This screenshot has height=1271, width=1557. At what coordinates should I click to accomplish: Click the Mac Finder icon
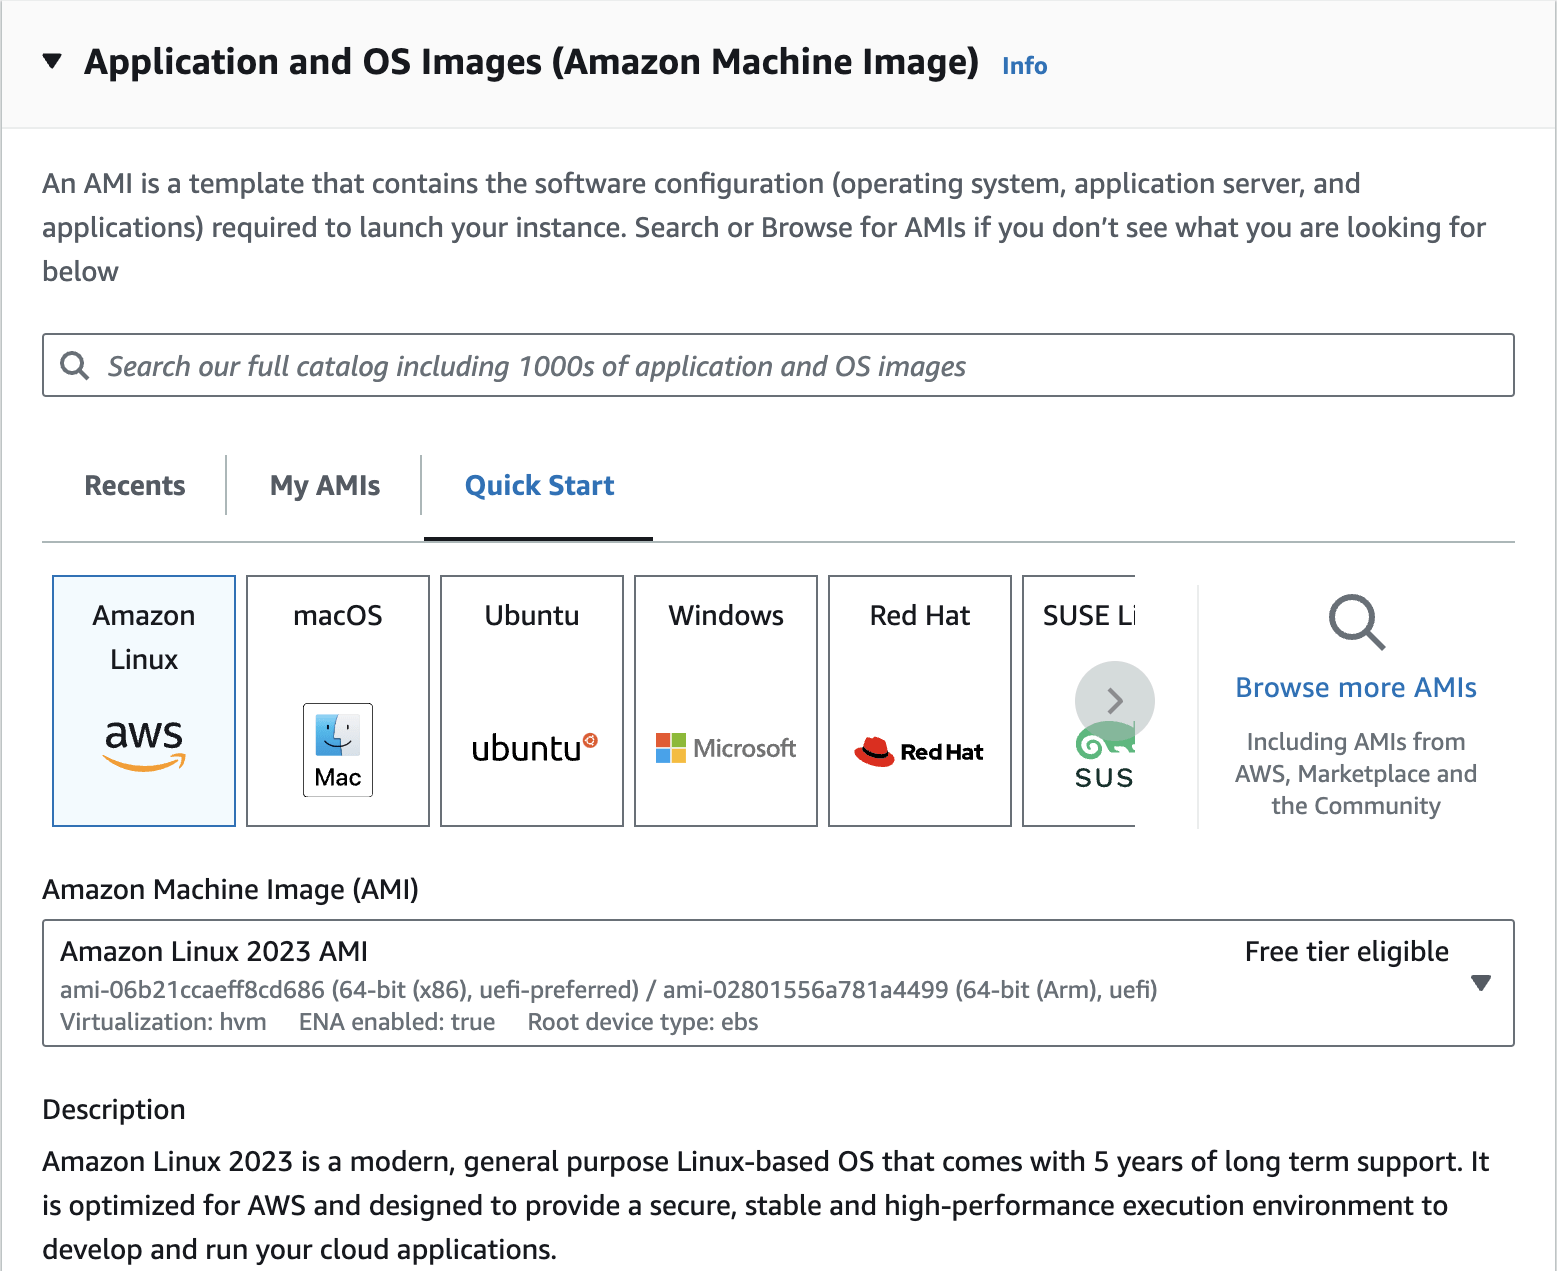[x=338, y=750]
